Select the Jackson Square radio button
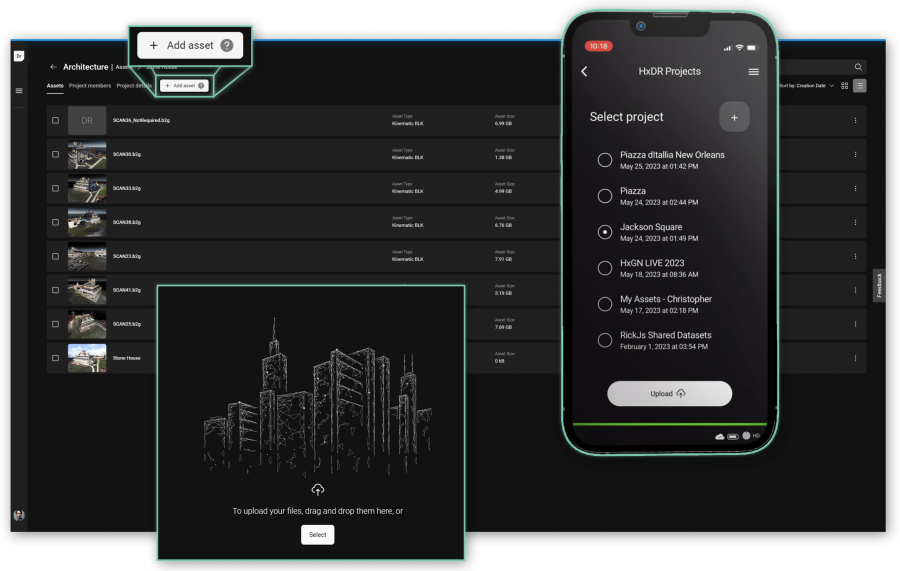The height and width of the screenshot is (571, 900). (604, 232)
